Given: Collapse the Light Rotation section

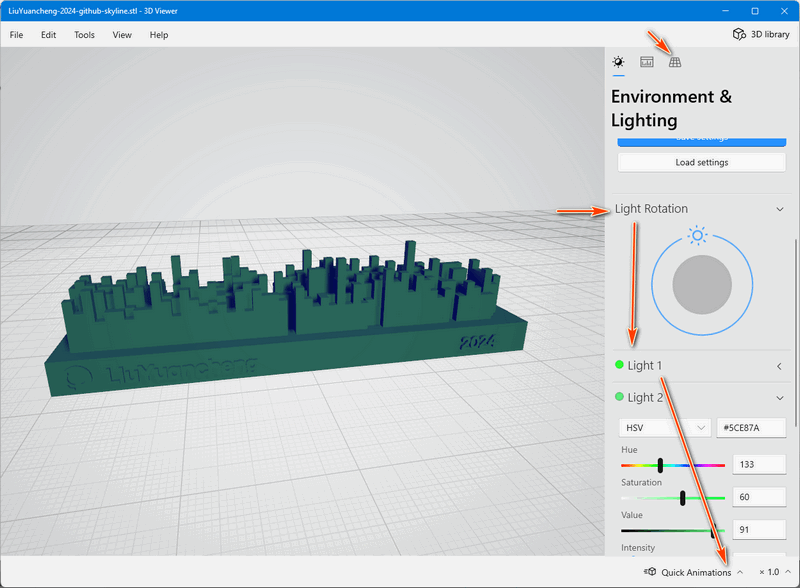Looking at the screenshot, I should point(780,209).
